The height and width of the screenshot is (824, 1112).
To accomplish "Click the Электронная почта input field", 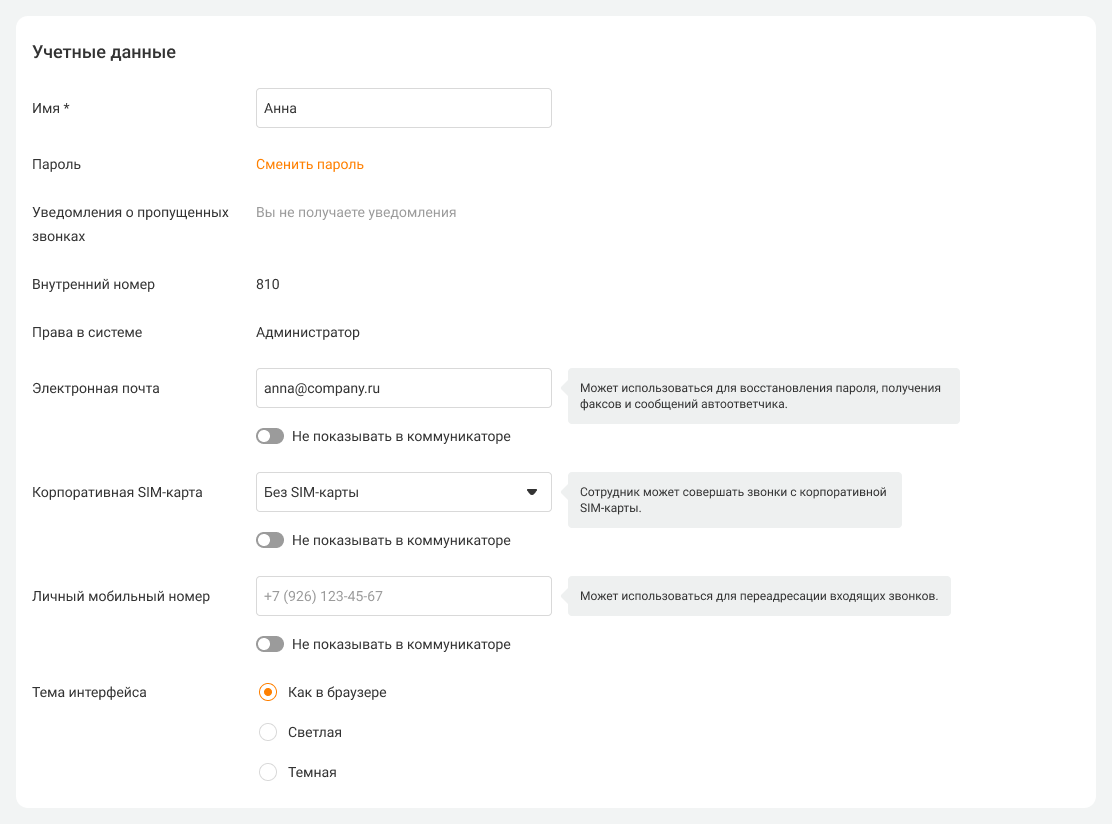I will click(403, 388).
